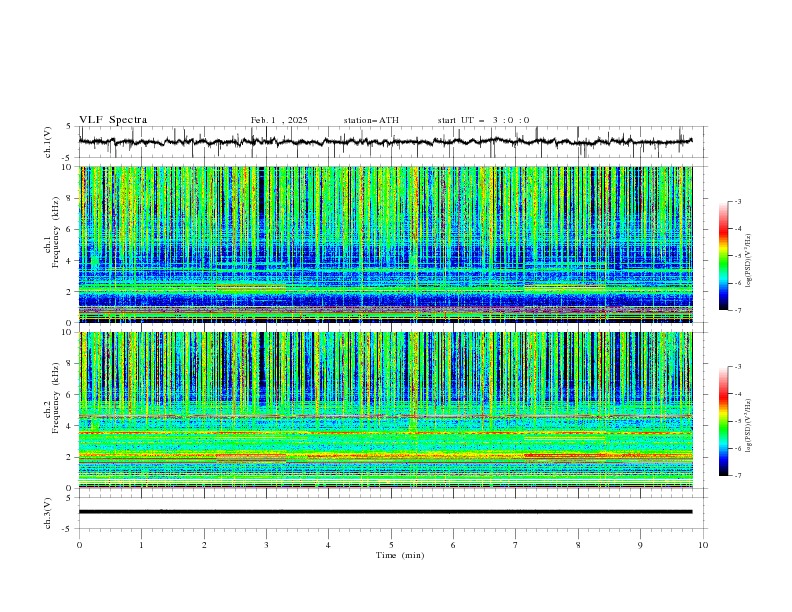Click time axis tick label "3"
Screen dimensions: 792x612
tap(266, 545)
